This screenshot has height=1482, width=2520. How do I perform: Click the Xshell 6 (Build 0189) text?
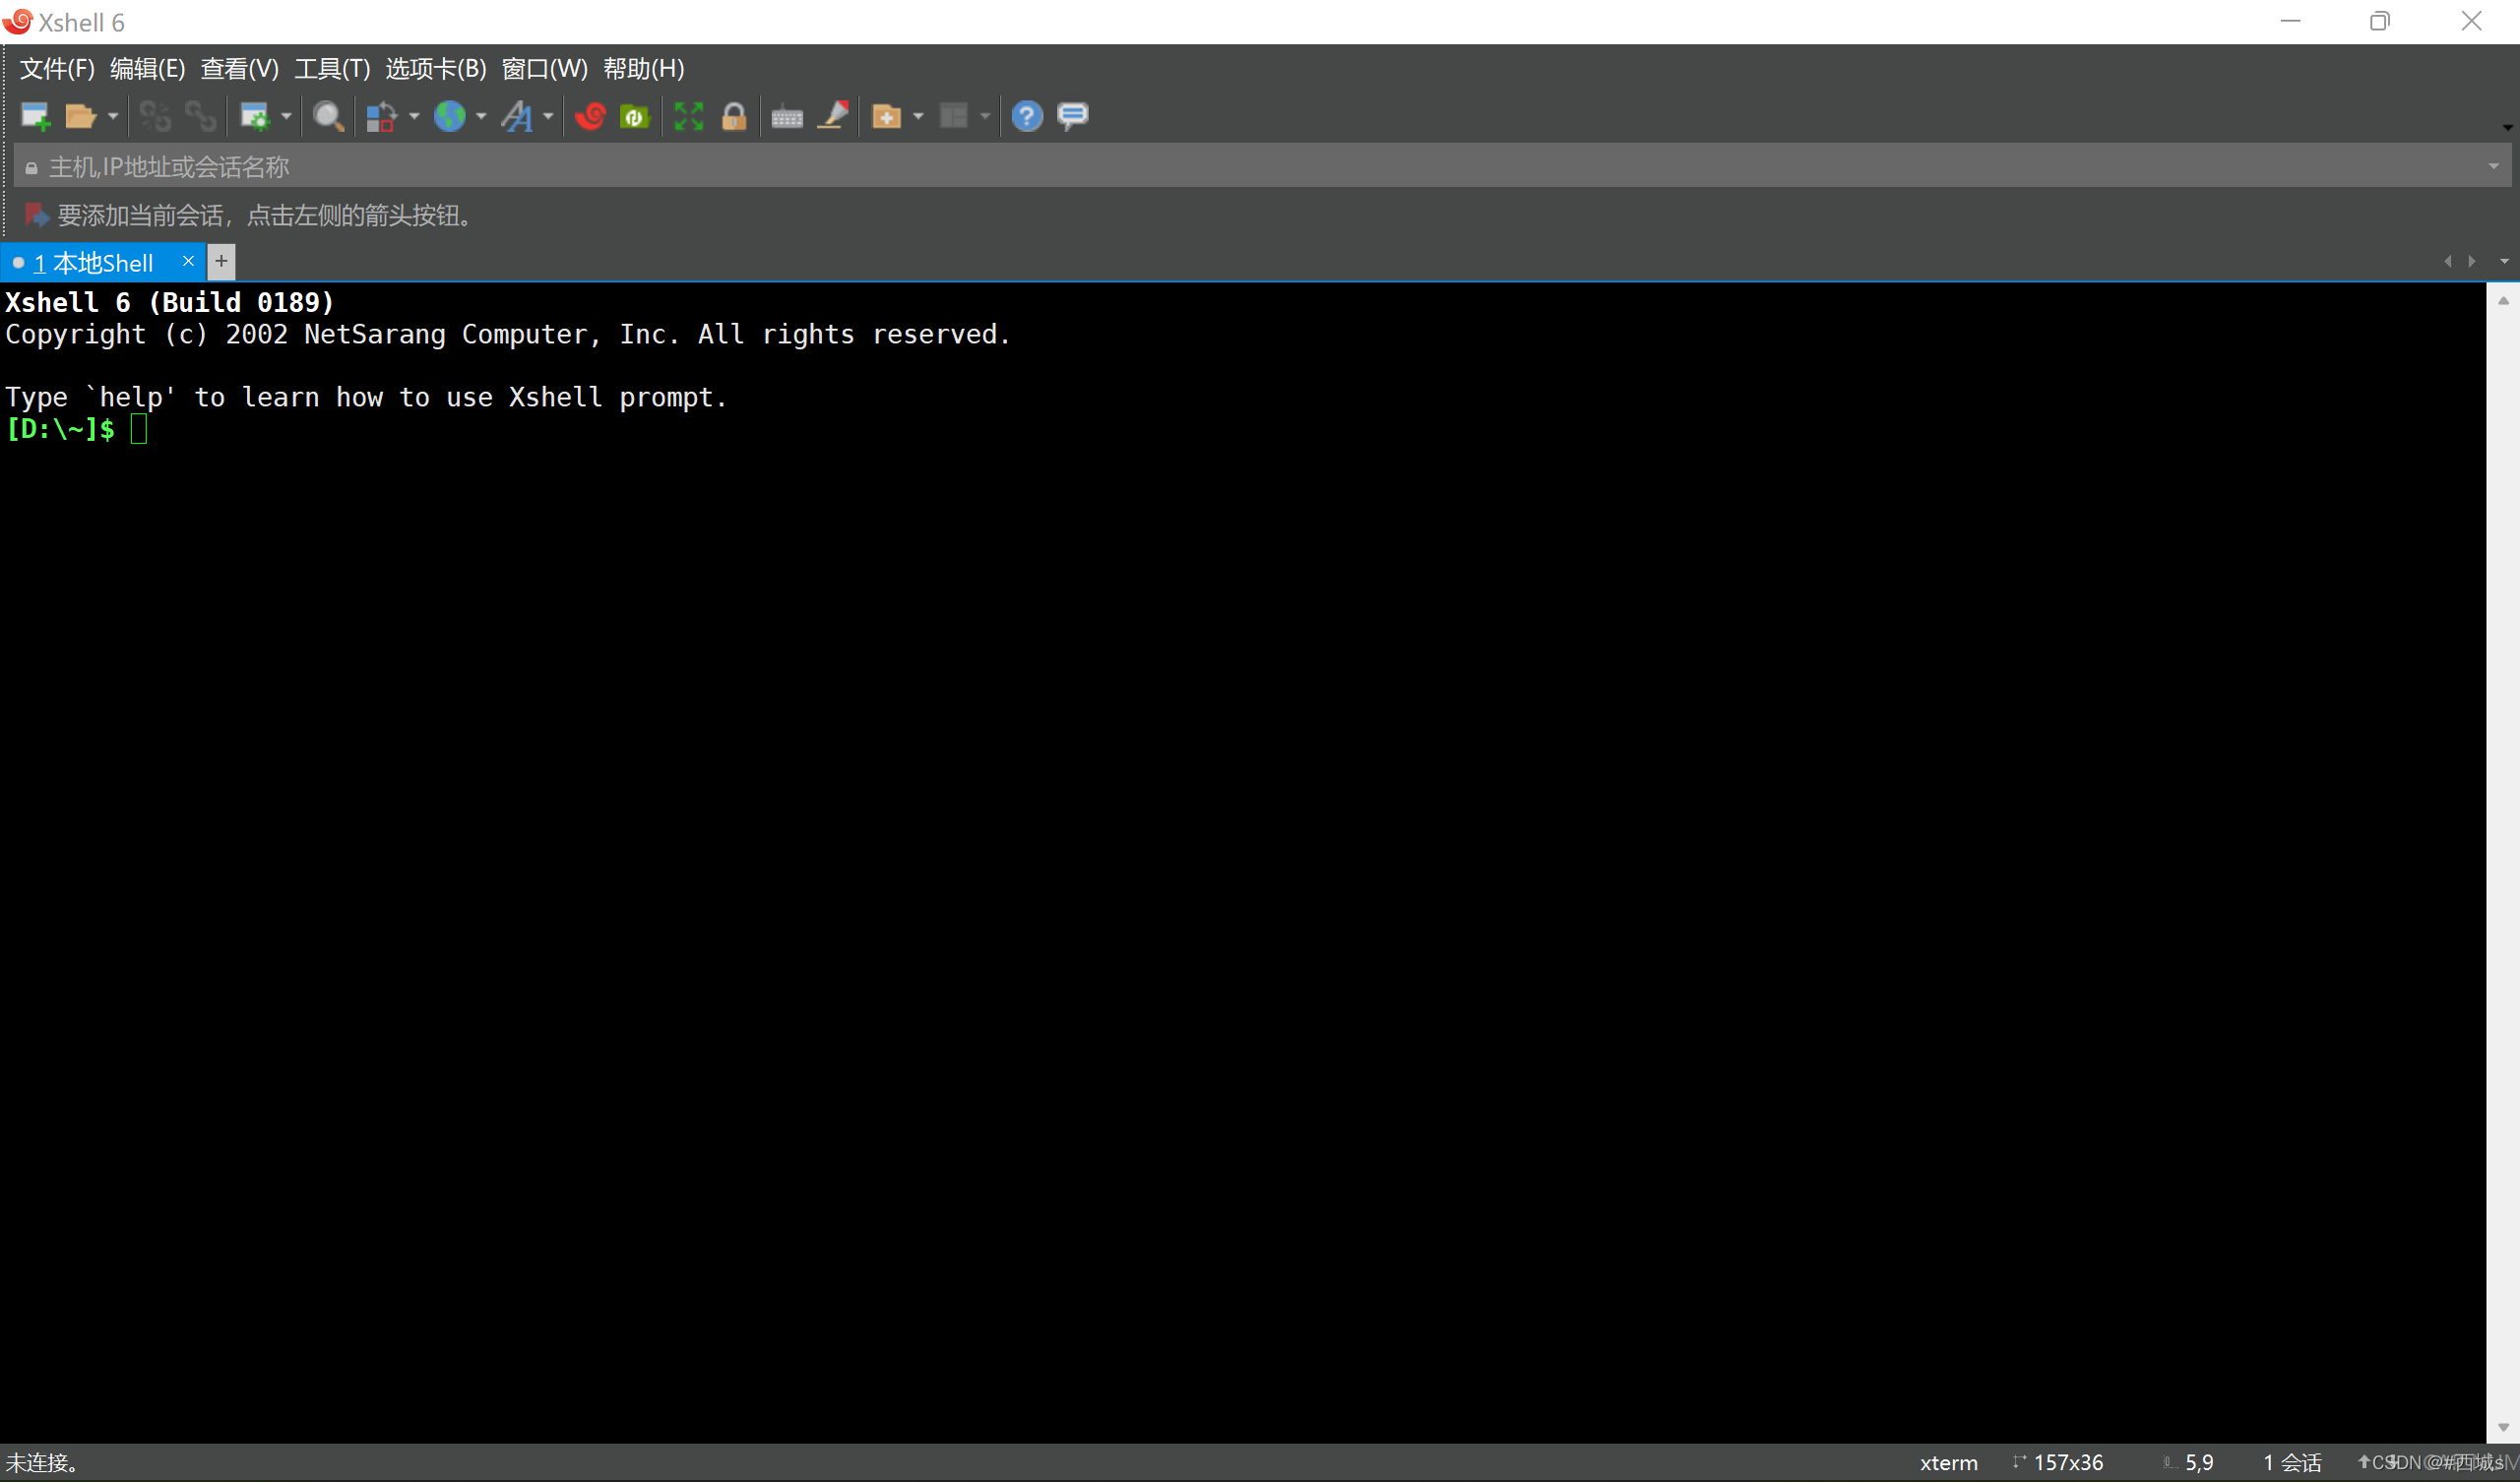(170, 302)
